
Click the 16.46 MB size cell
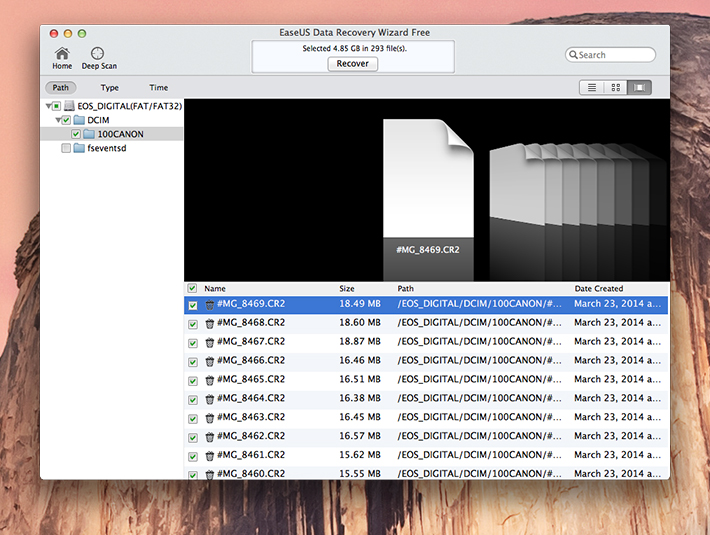click(360, 360)
